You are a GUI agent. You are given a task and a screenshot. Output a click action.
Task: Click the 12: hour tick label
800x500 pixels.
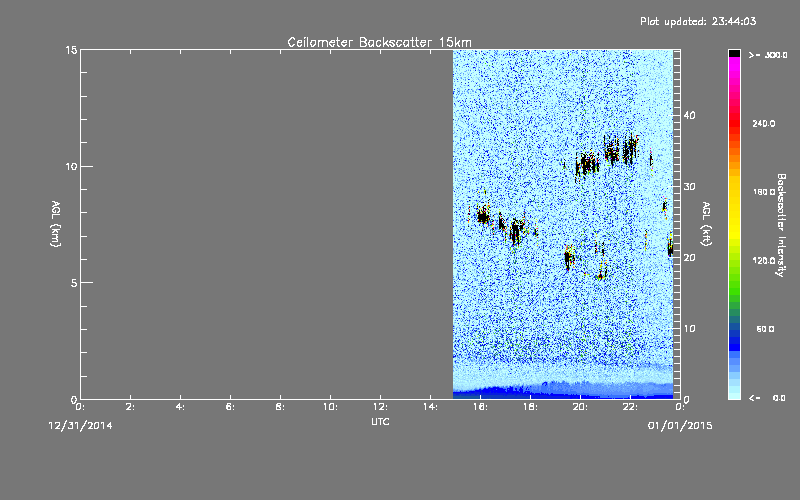pyautogui.click(x=380, y=407)
